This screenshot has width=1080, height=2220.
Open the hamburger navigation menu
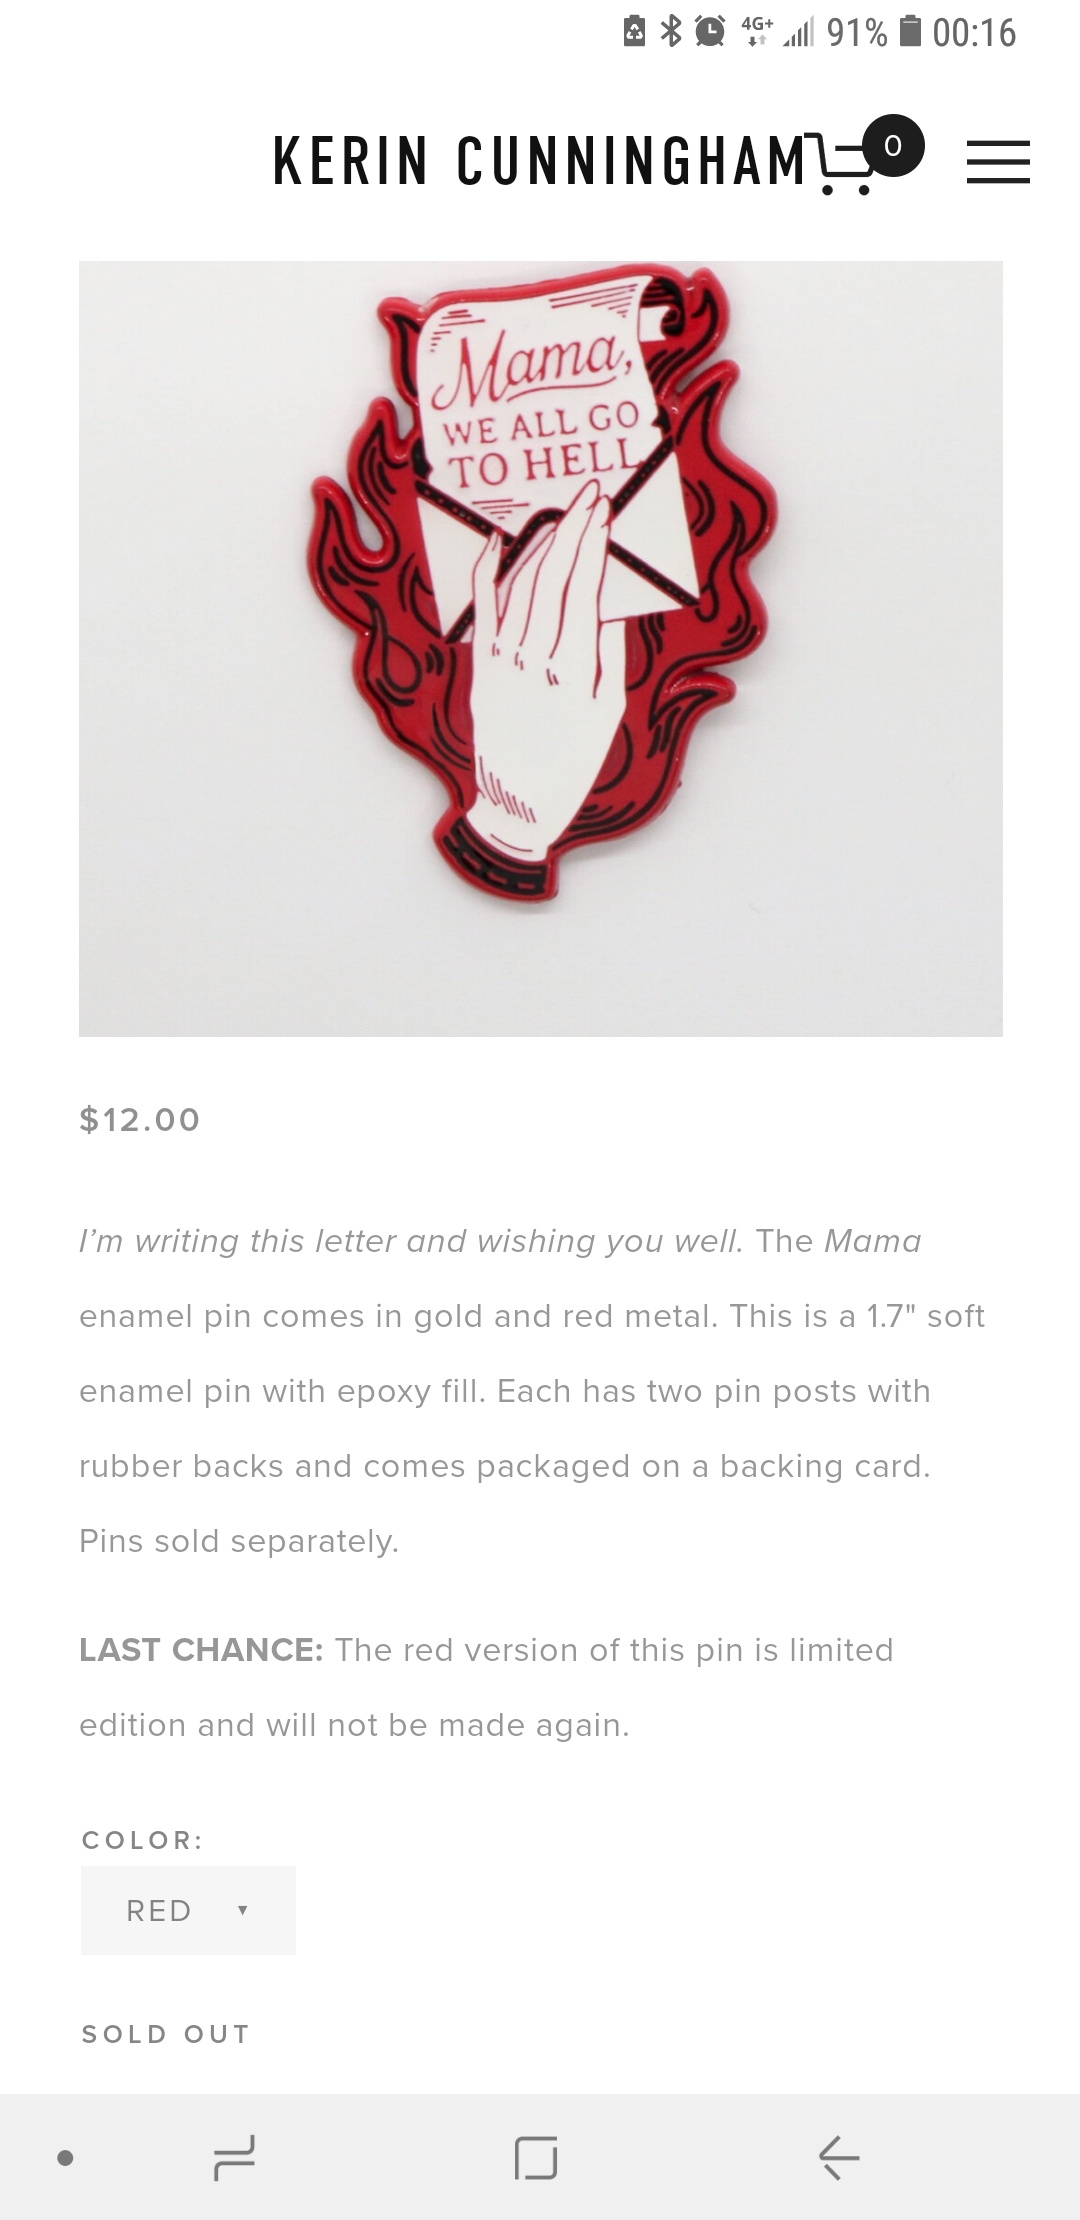tap(998, 162)
